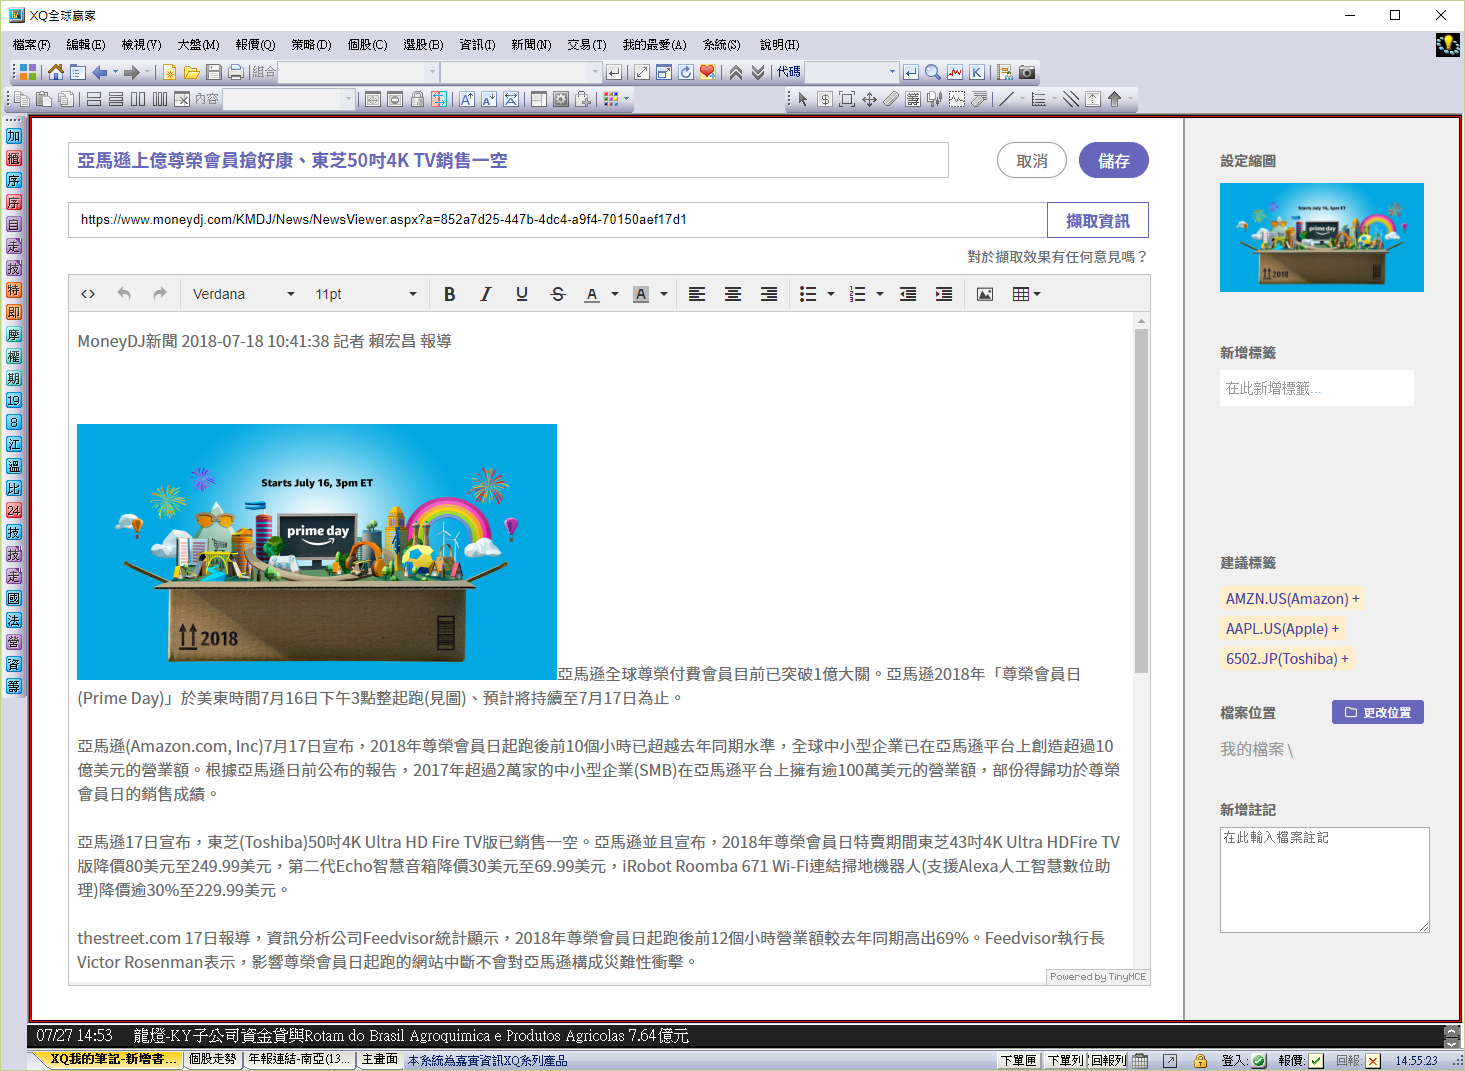Align text left in editor
This screenshot has width=1465, height=1071.
coord(697,294)
